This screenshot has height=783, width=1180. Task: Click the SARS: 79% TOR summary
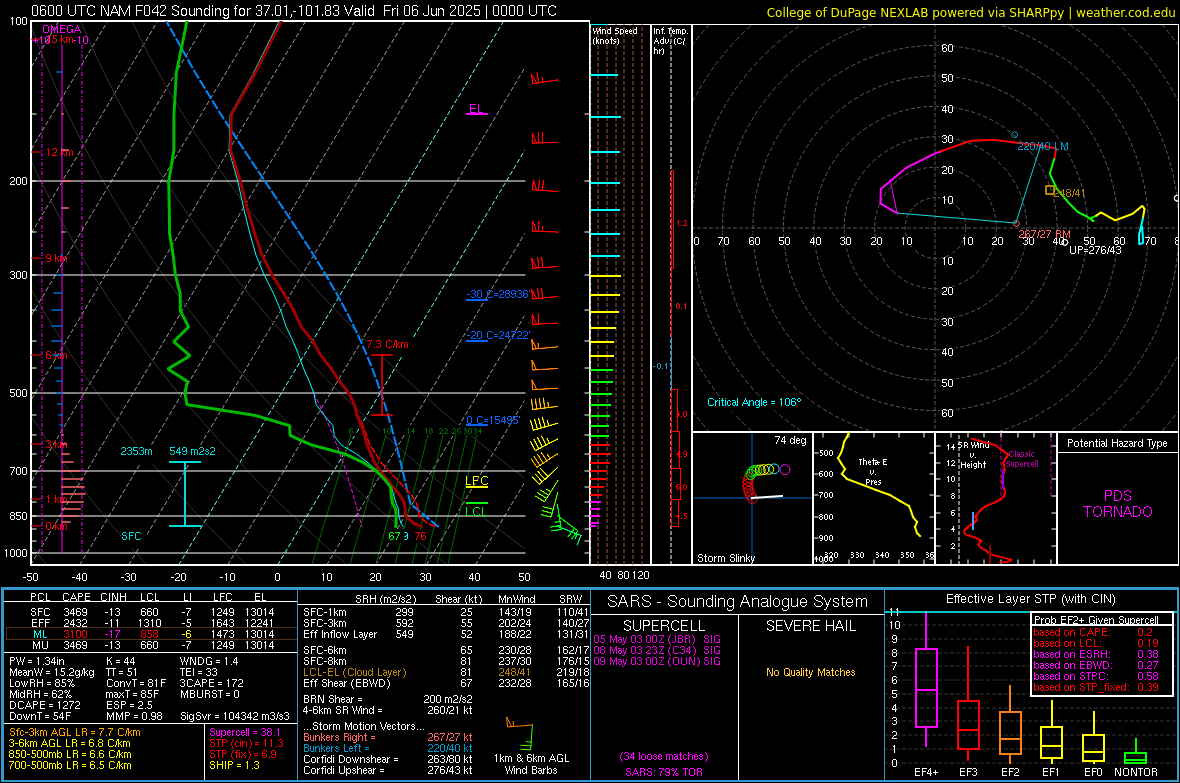pos(663,772)
